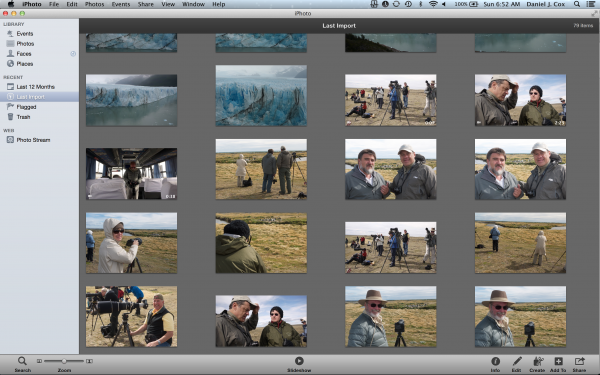Click the Spotlight search icon
This screenshot has width=600, height=375.
[577, 4]
